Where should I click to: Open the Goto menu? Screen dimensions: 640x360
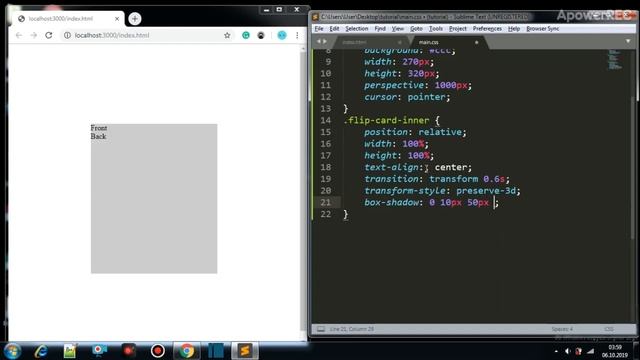(416, 29)
